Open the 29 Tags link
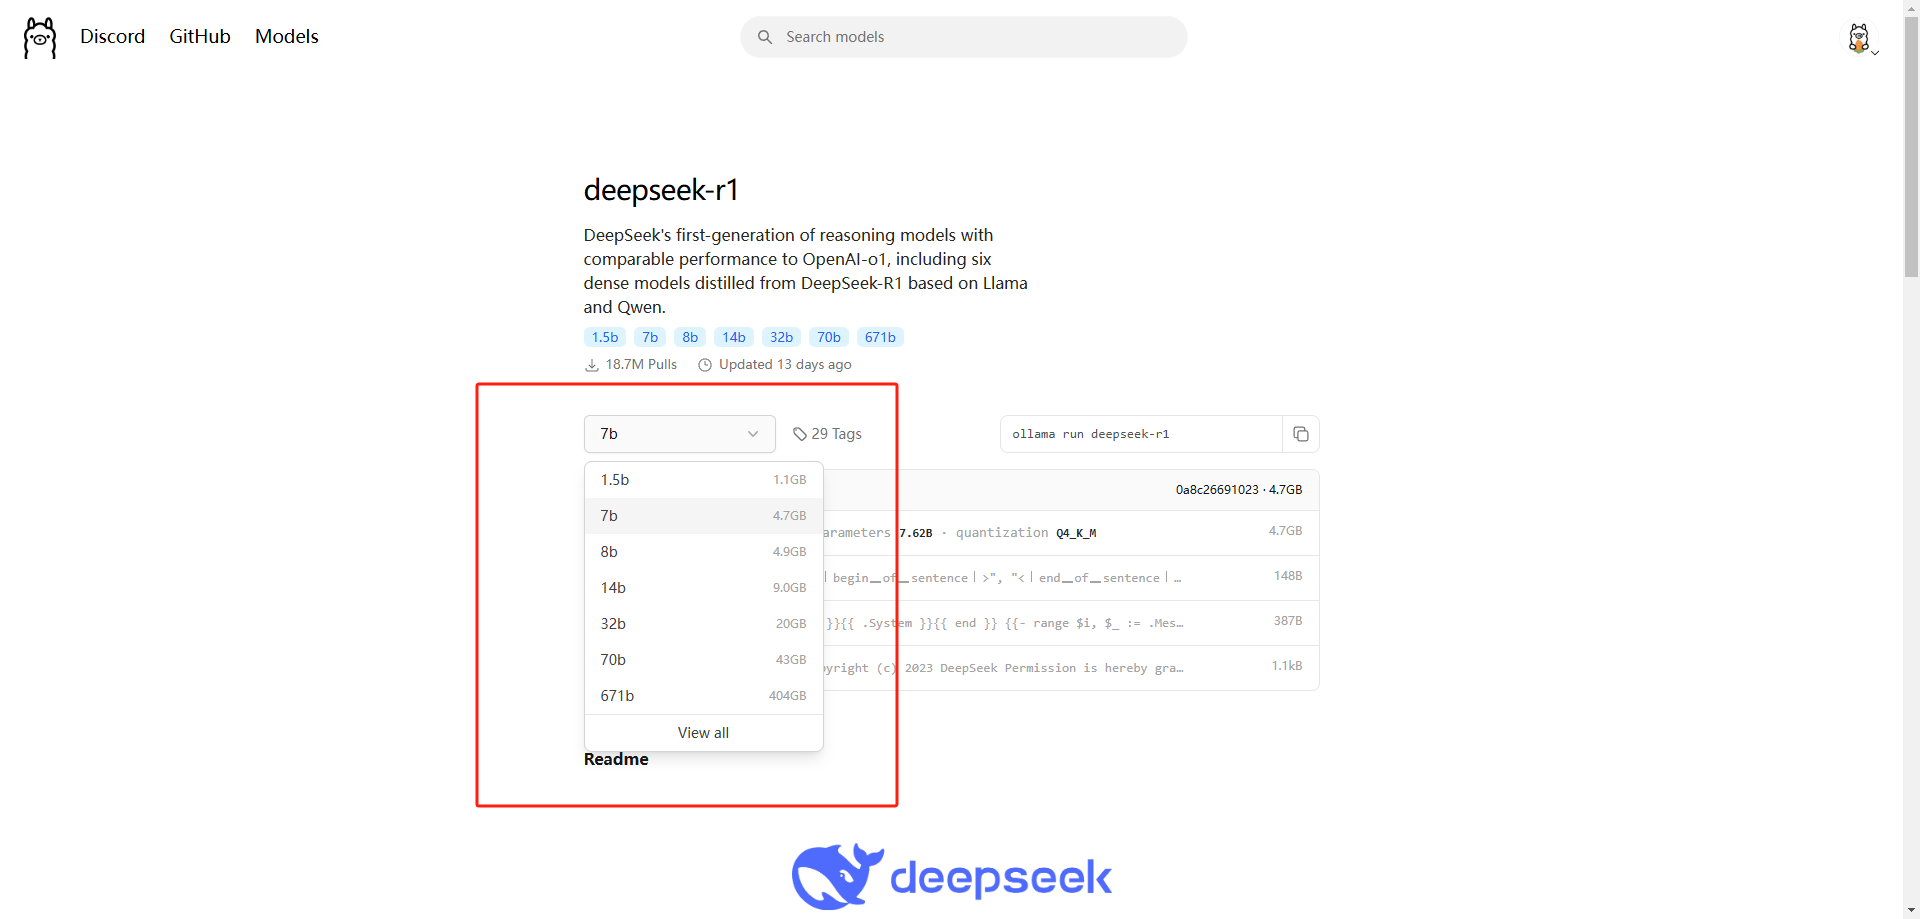 pyautogui.click(x=836, y=434)
